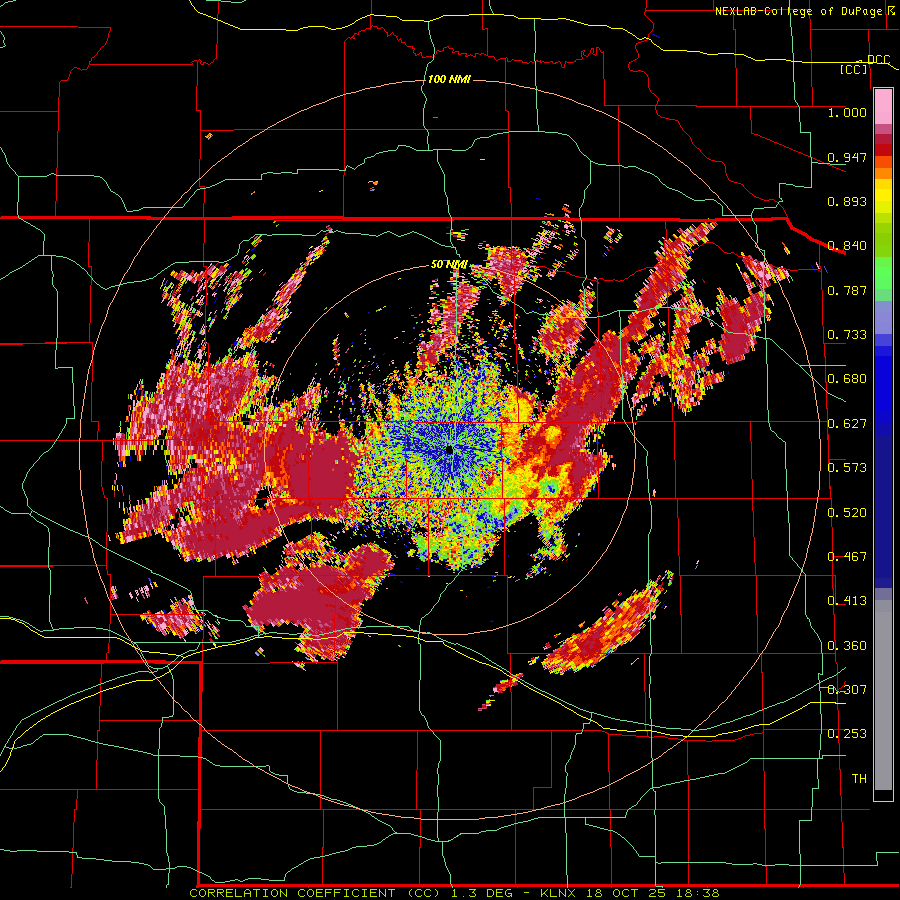900x900 pixels.
Task: Click the 0.787 color scale label
Action: 847,290
